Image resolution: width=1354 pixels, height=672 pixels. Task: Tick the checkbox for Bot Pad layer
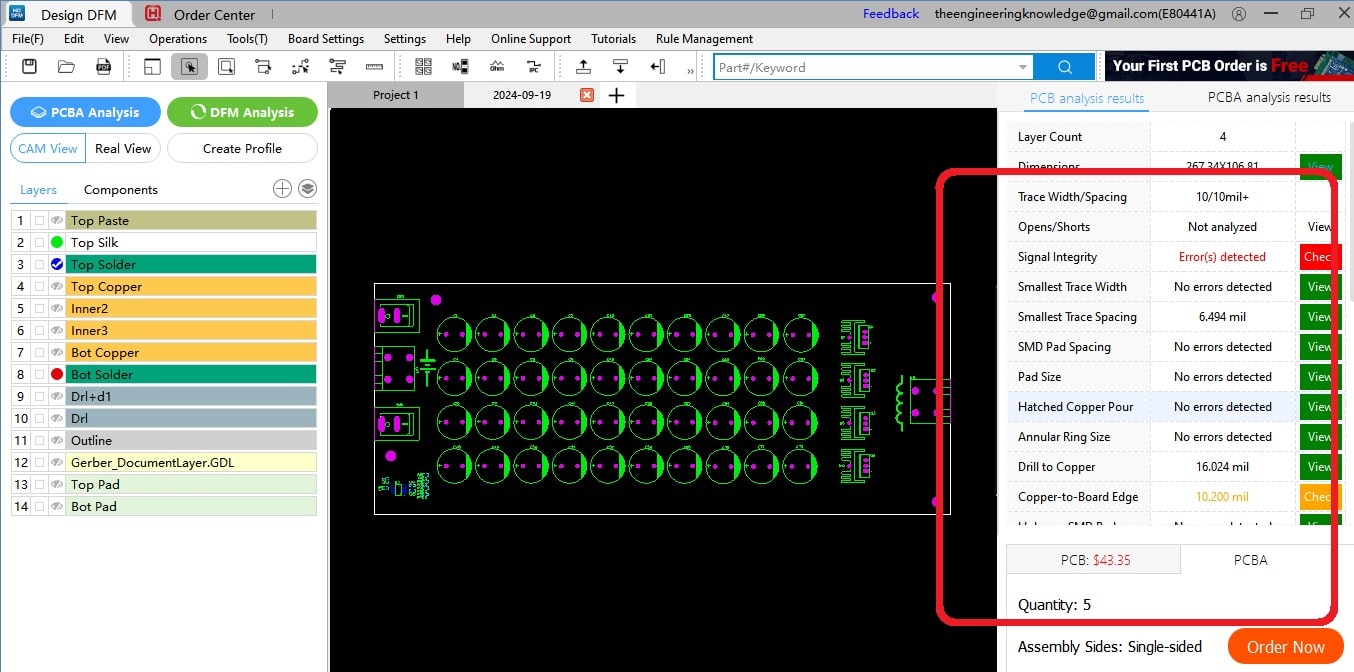tap(39, 506)
